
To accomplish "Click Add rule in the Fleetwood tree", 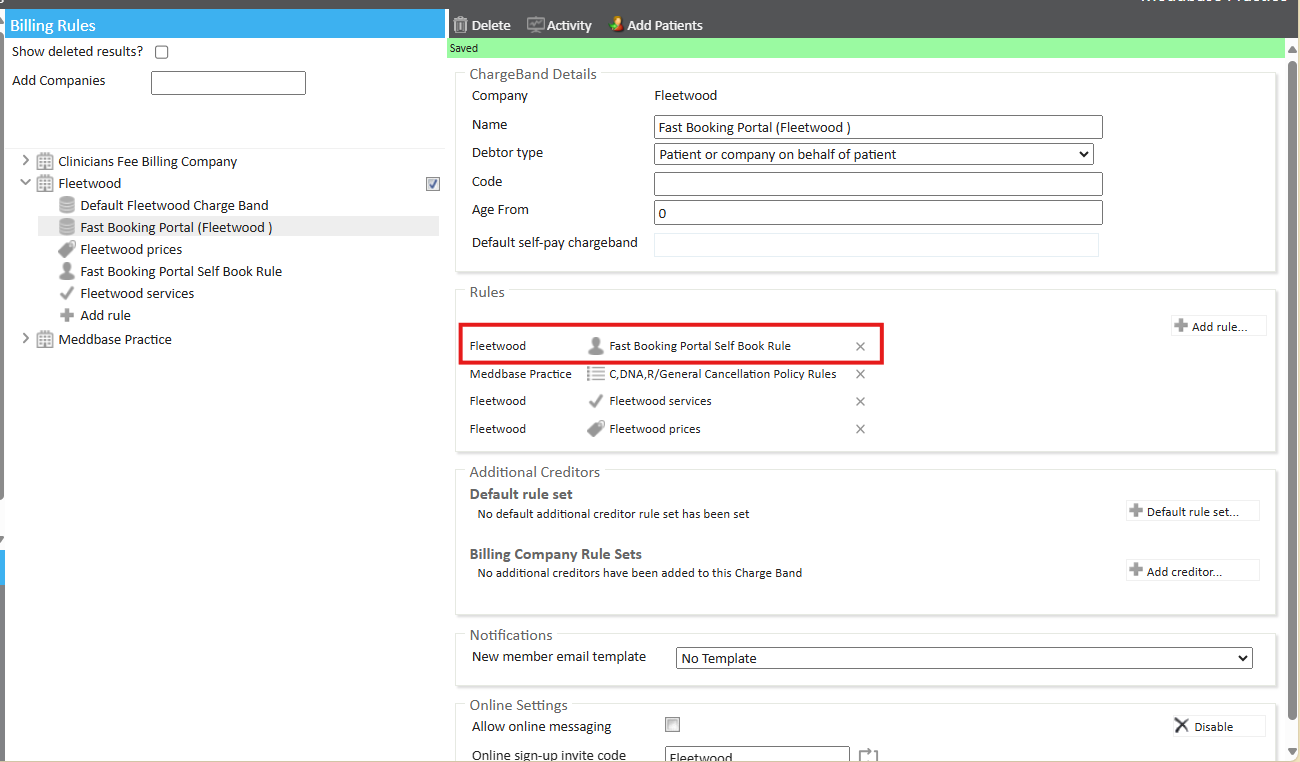I will [105, 315].
